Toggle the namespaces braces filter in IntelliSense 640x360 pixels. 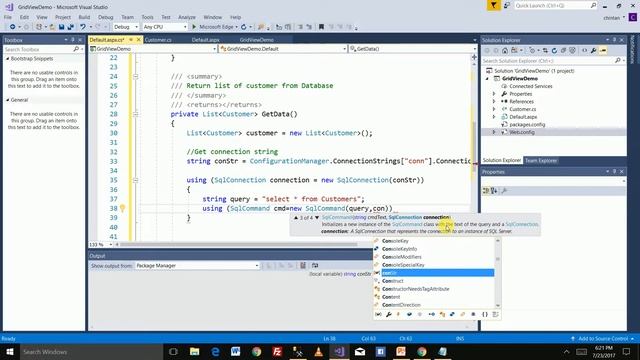(x=484, y=314)
